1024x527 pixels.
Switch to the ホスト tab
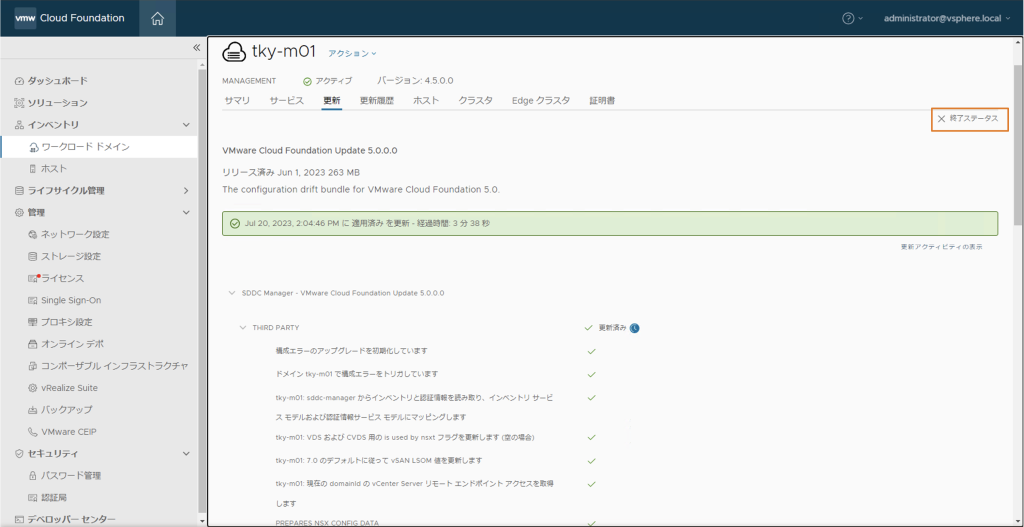click(426, 101)
